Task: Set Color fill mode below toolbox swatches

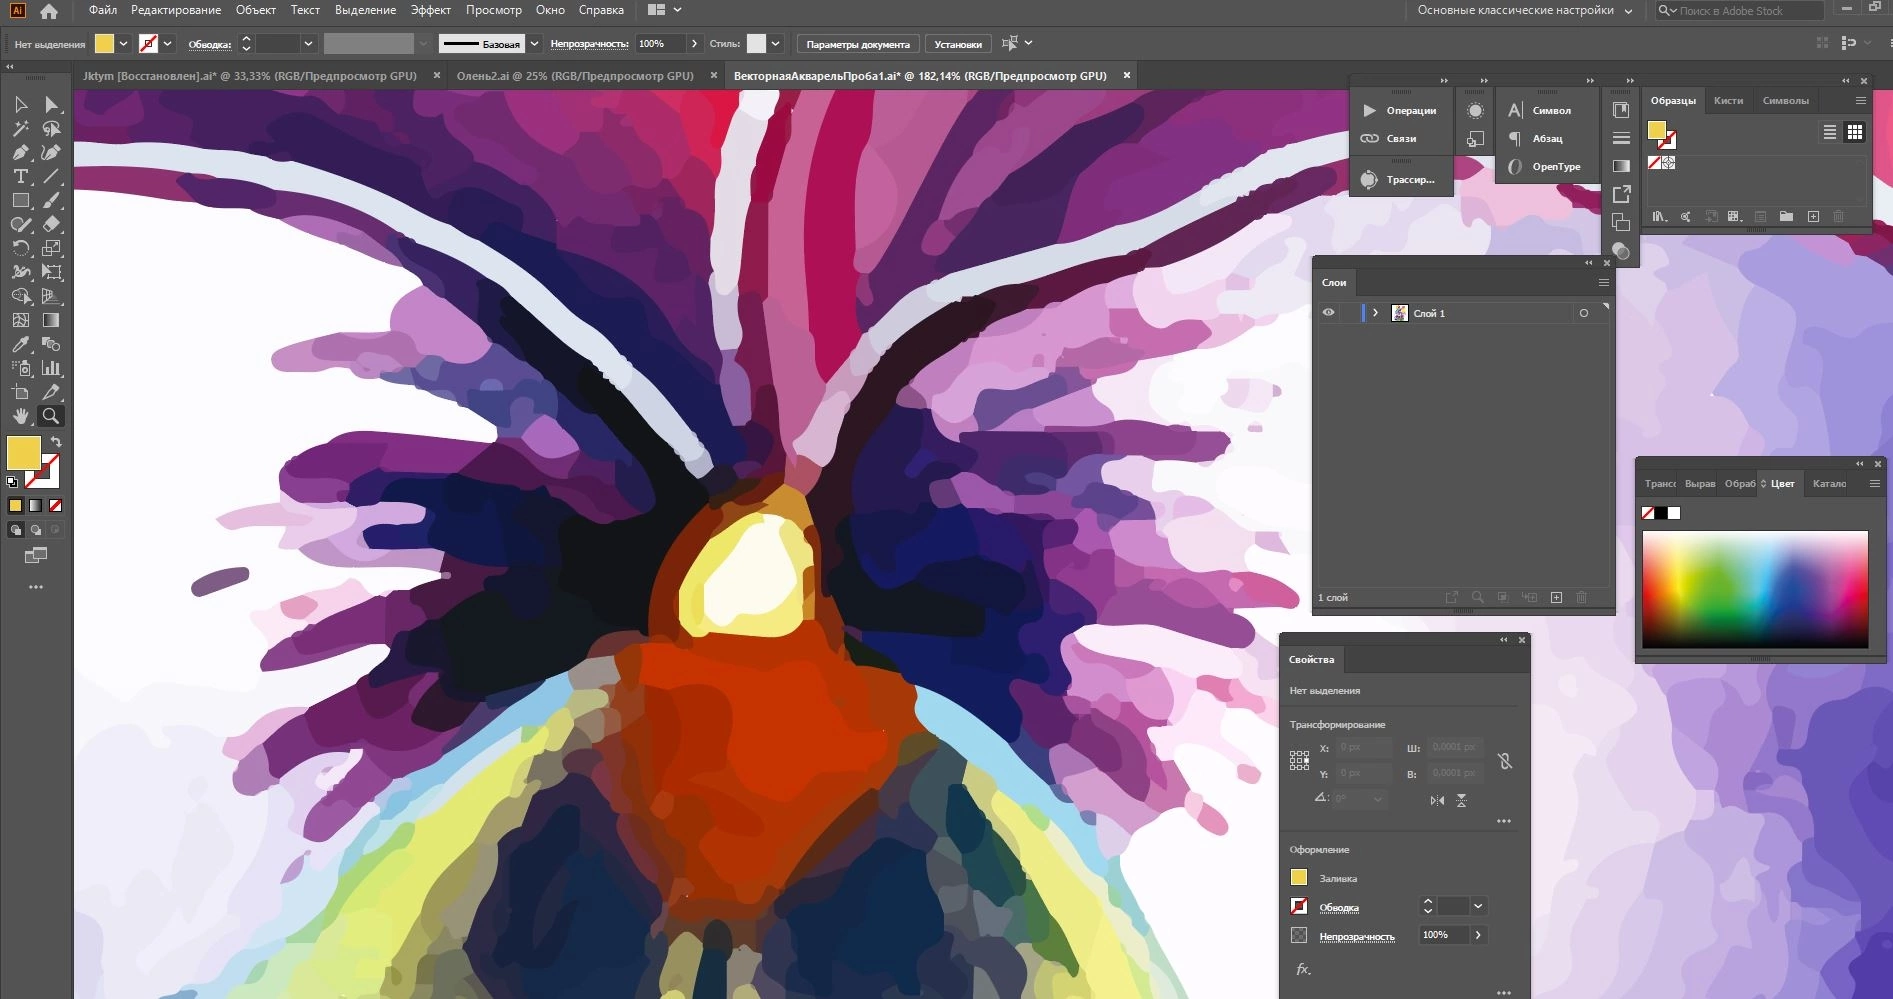Action: coord(15,505)
